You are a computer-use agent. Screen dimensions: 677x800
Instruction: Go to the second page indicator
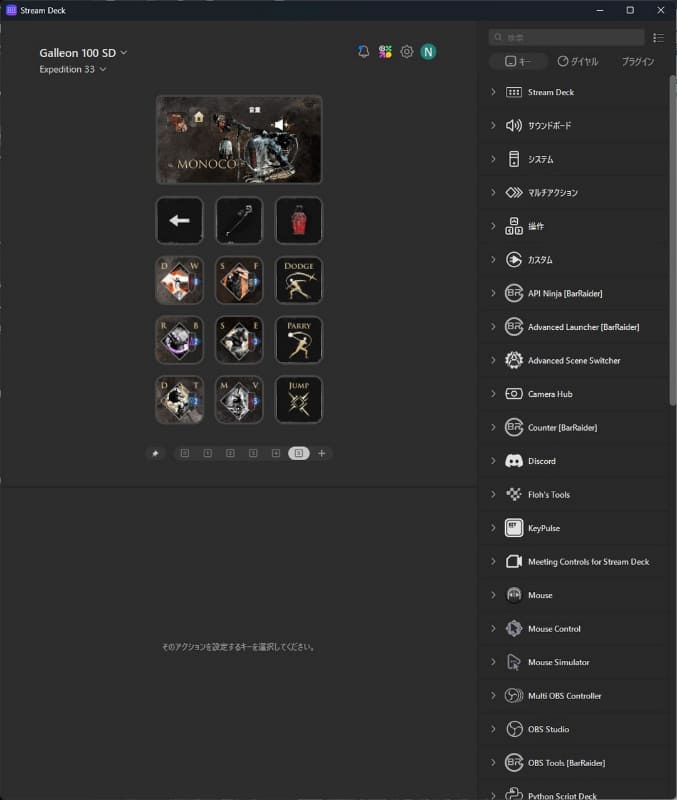click(x=208, y=453)
